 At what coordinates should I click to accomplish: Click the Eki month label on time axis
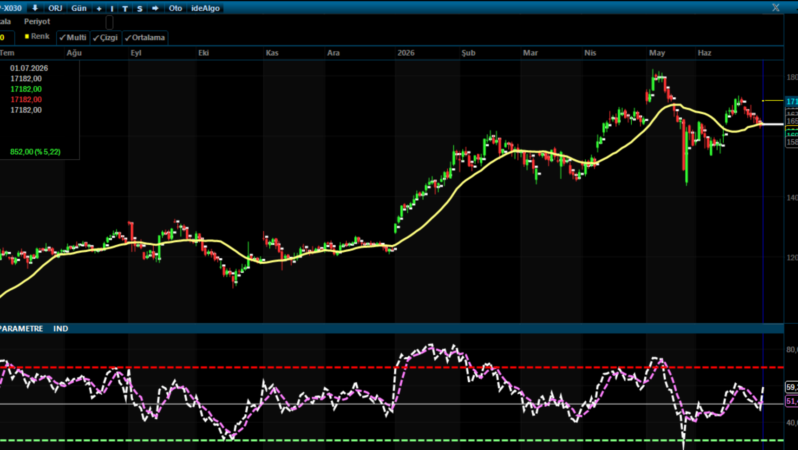coord(204,53)
